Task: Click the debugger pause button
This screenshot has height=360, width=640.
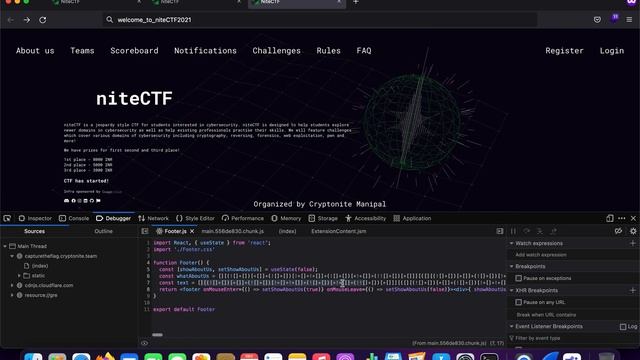Action: click(513, 231)
